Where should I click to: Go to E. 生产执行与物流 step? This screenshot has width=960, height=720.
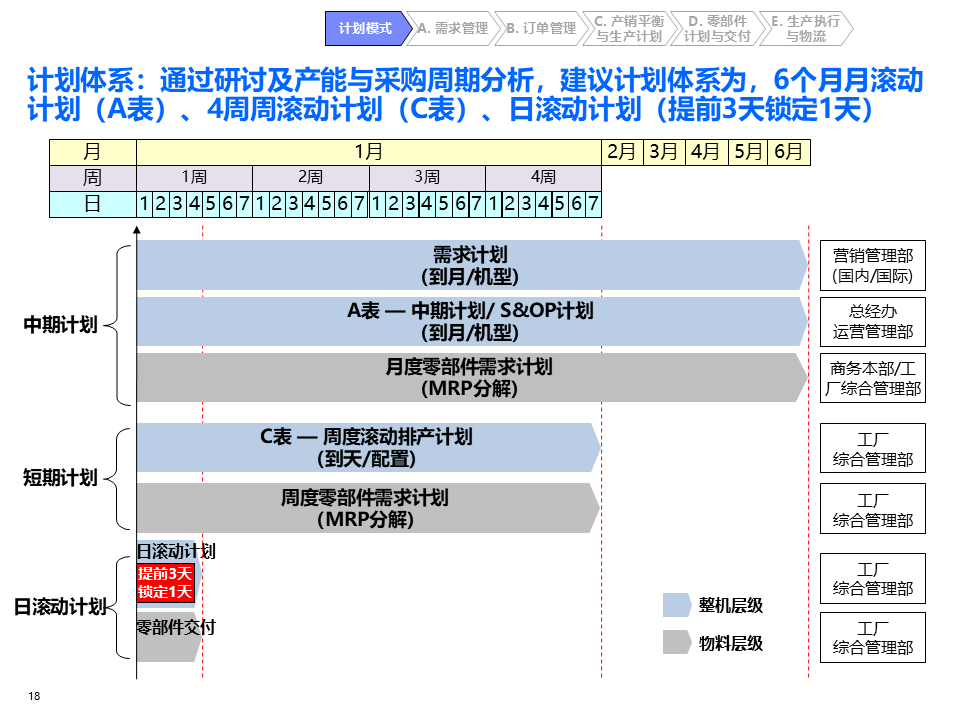(806, 28)
